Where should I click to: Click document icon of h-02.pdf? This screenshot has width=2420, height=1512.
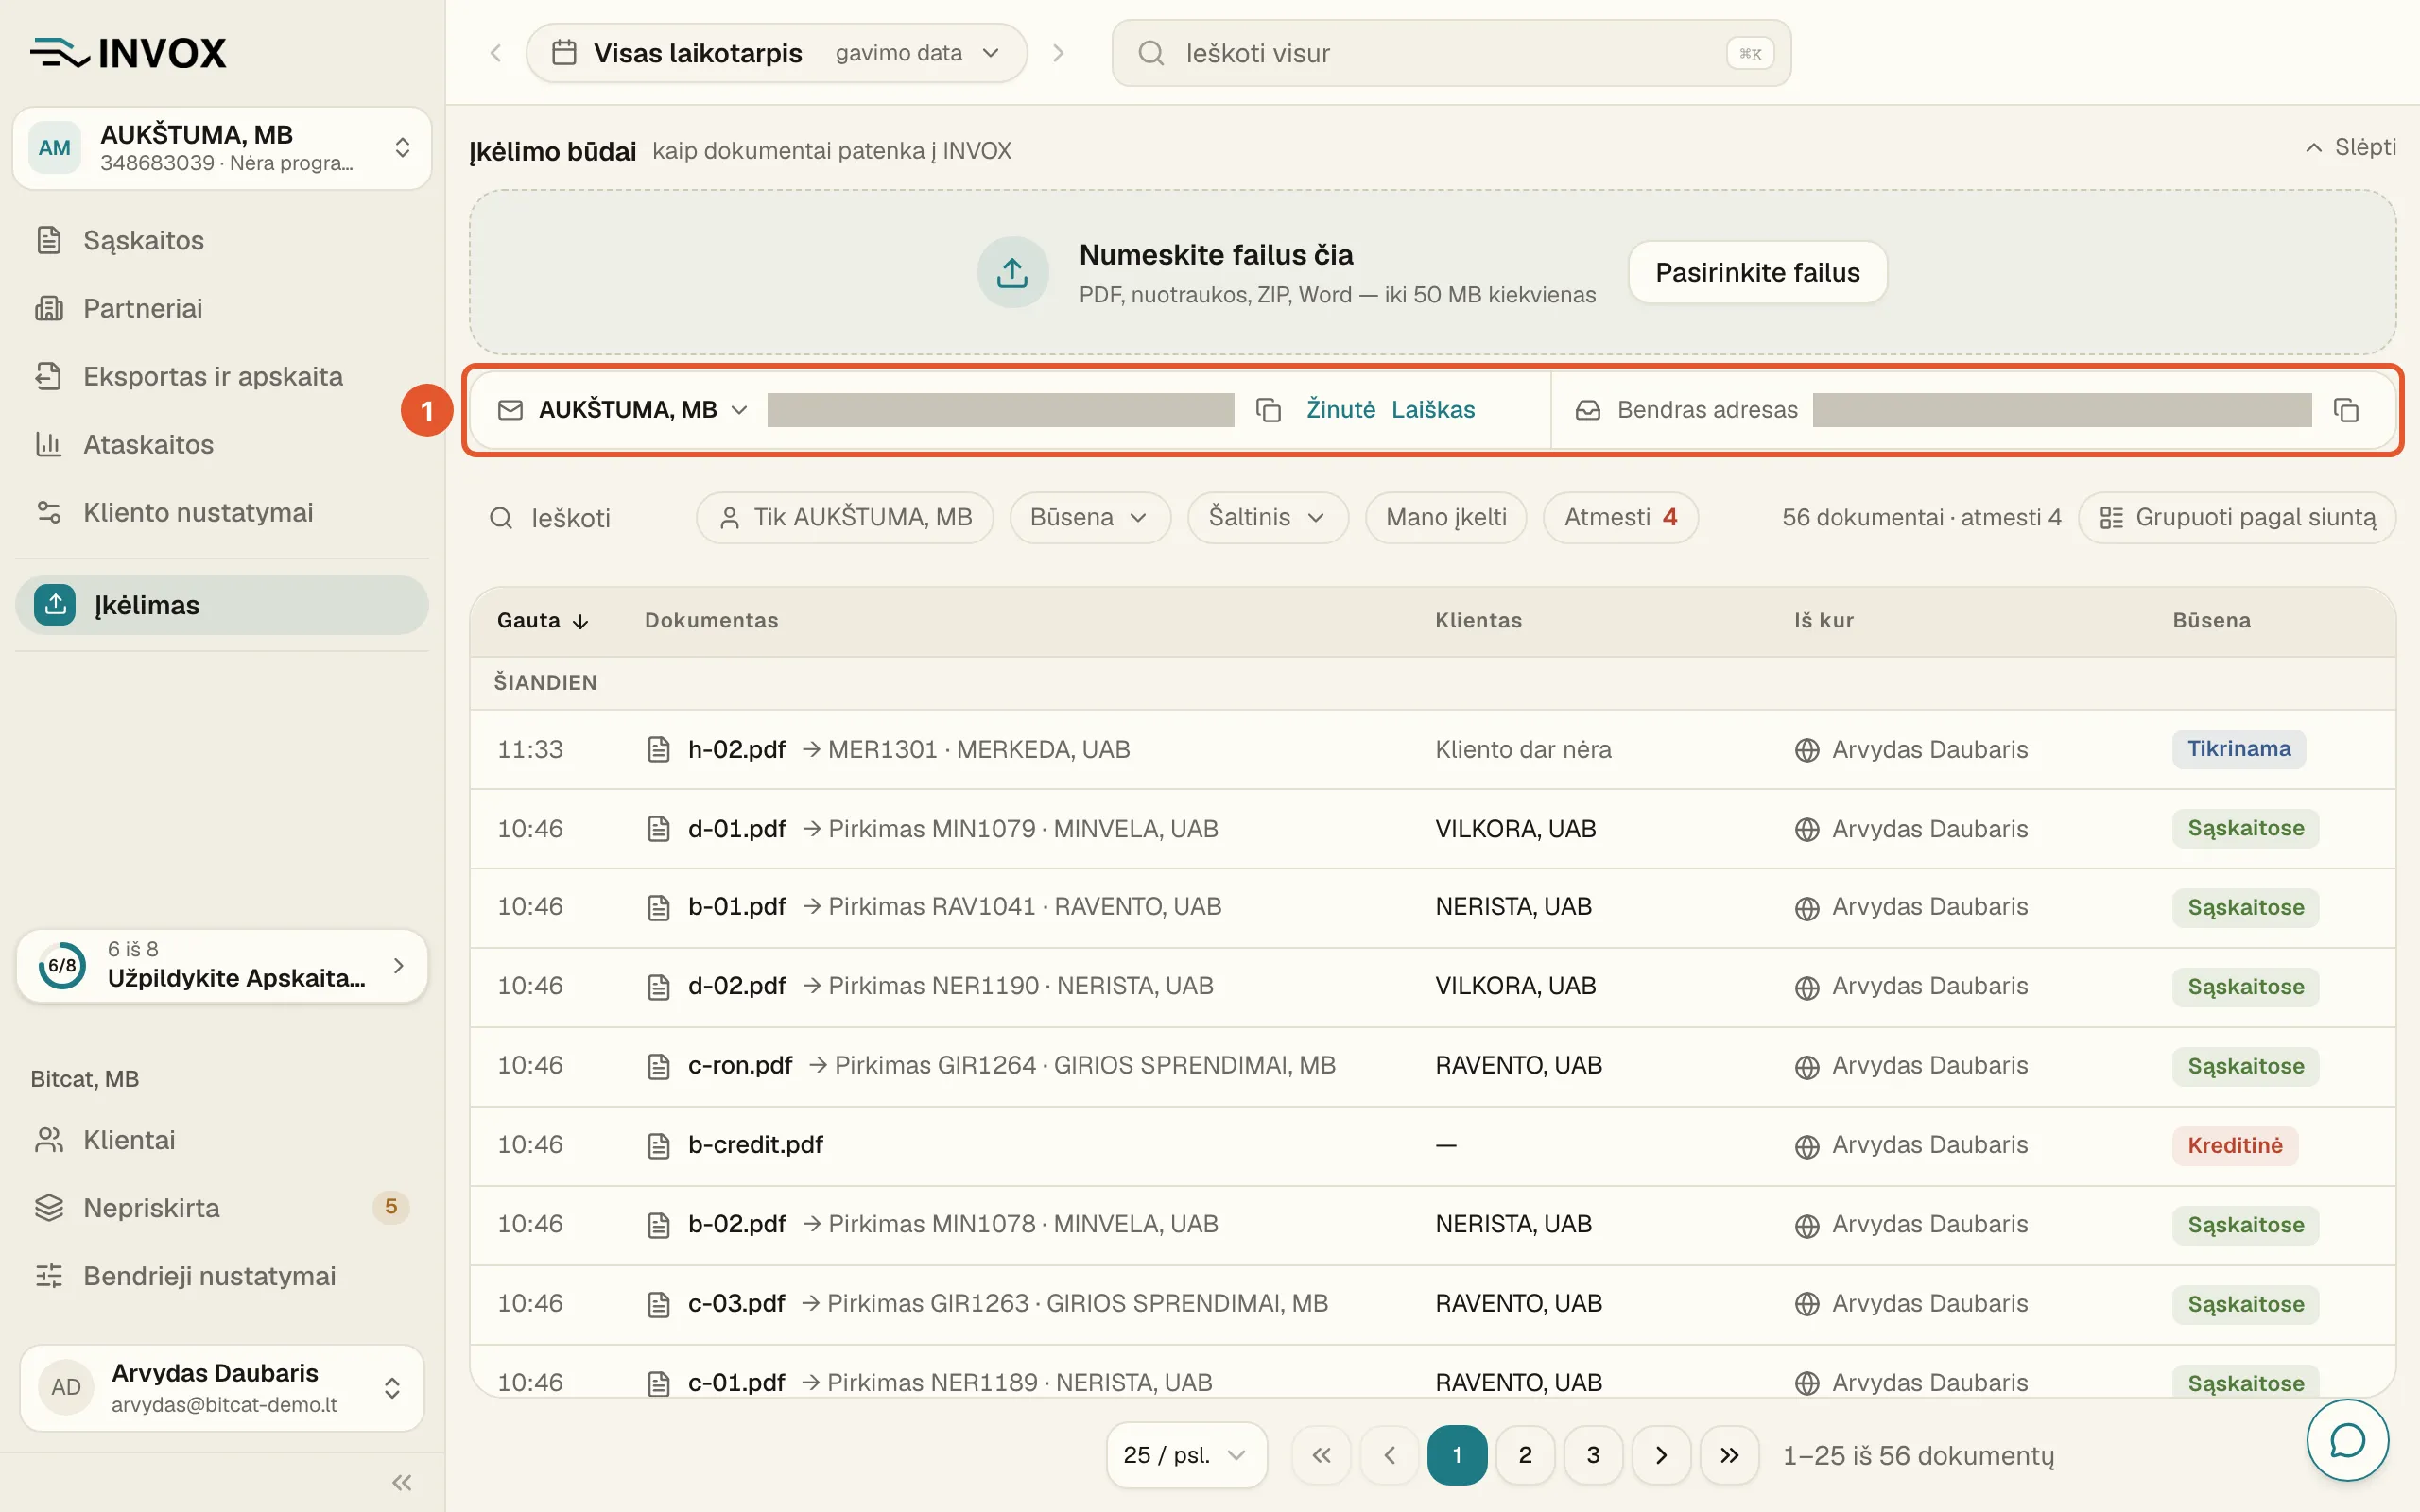coord(658,749)
